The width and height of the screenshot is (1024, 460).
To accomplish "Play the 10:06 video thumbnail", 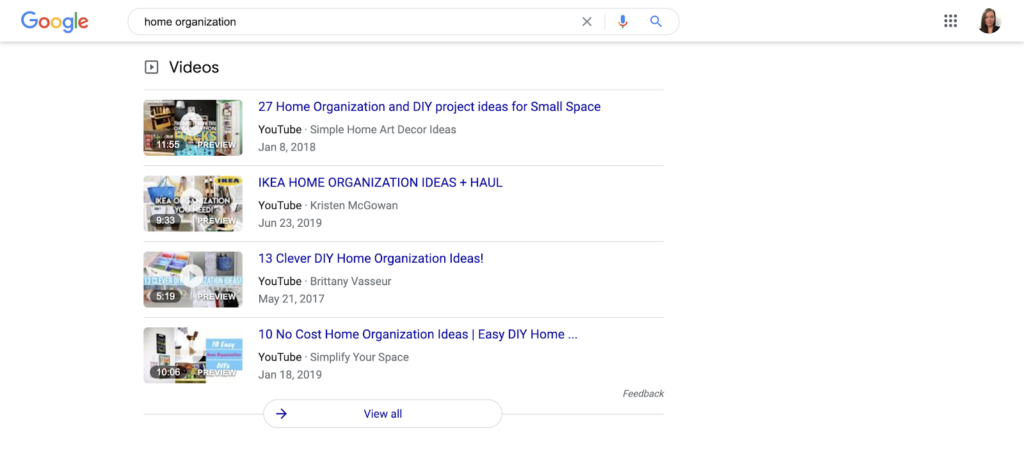I will coord(193,355).
